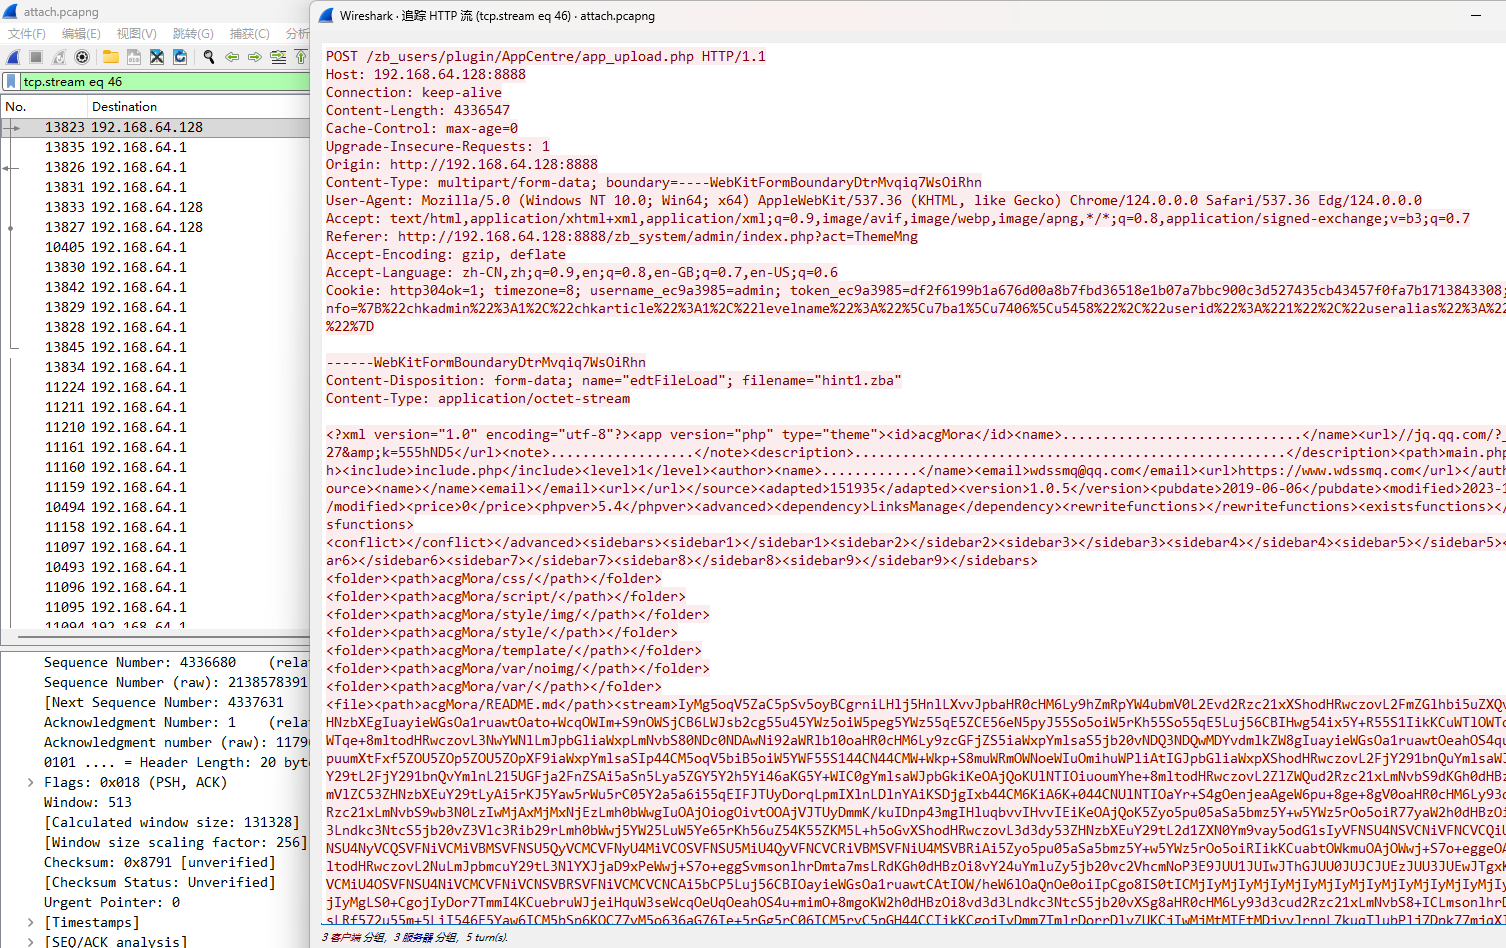1506x948 pixels.
Task: Expand the [Timestamps] tree node
Action: click(x=31, y=922)
